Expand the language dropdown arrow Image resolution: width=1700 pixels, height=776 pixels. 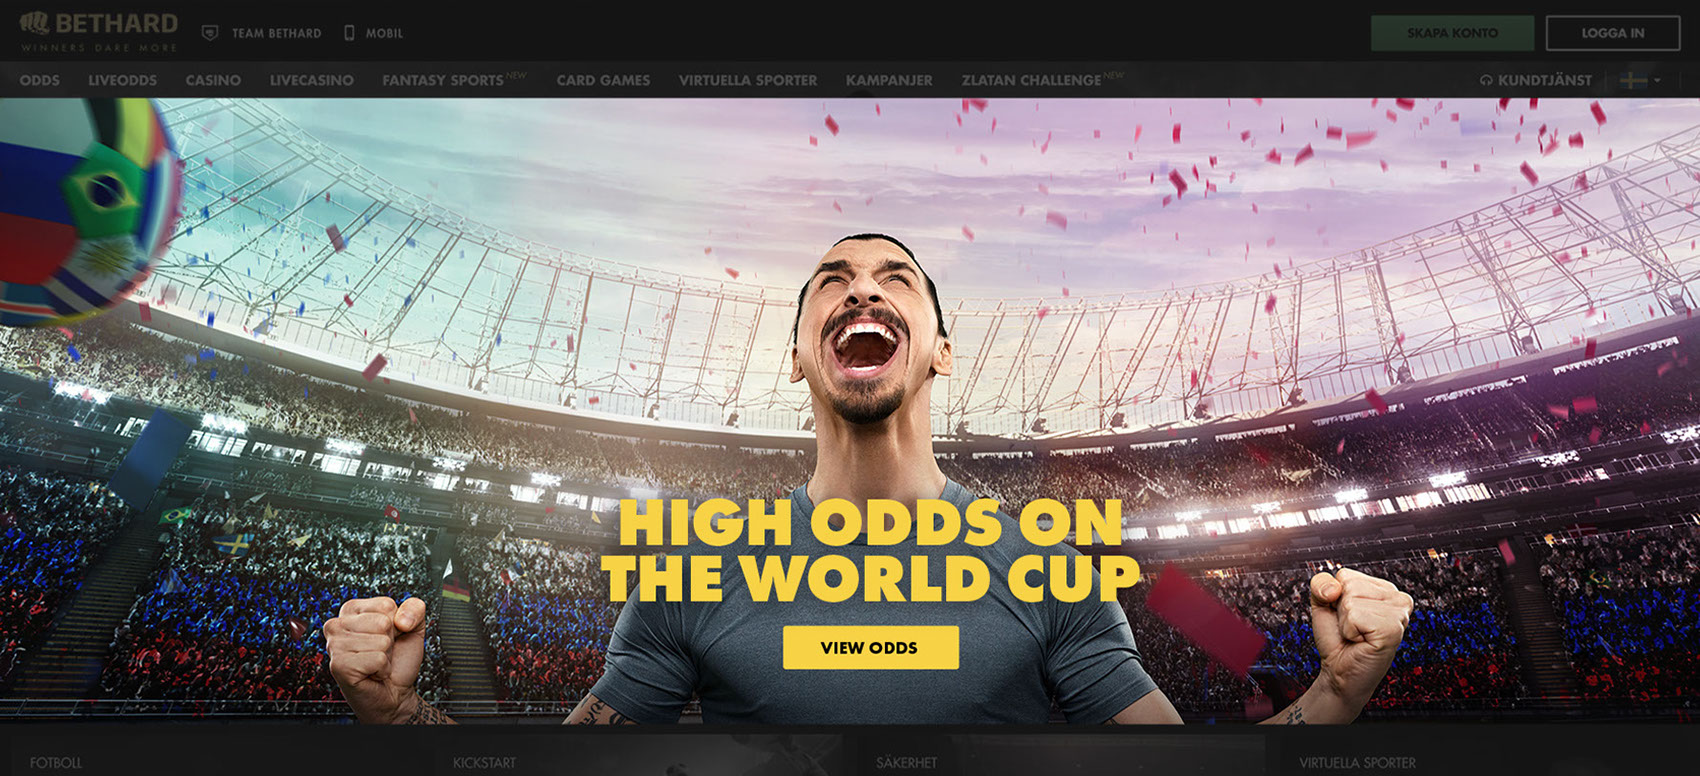click(x=1657, y=80)
